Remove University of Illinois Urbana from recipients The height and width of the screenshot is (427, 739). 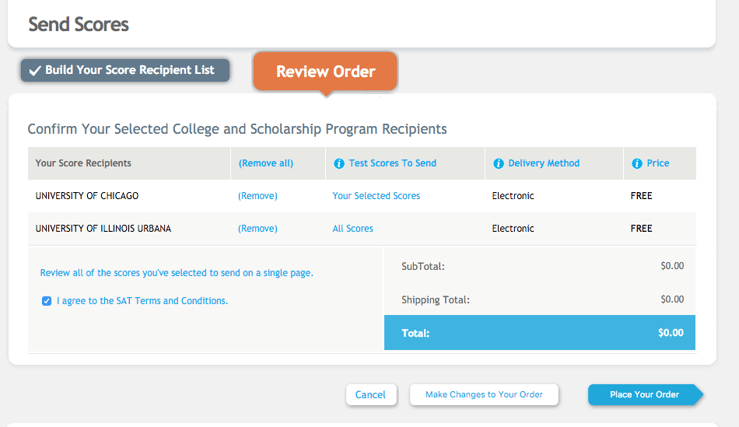pos(257,229)
